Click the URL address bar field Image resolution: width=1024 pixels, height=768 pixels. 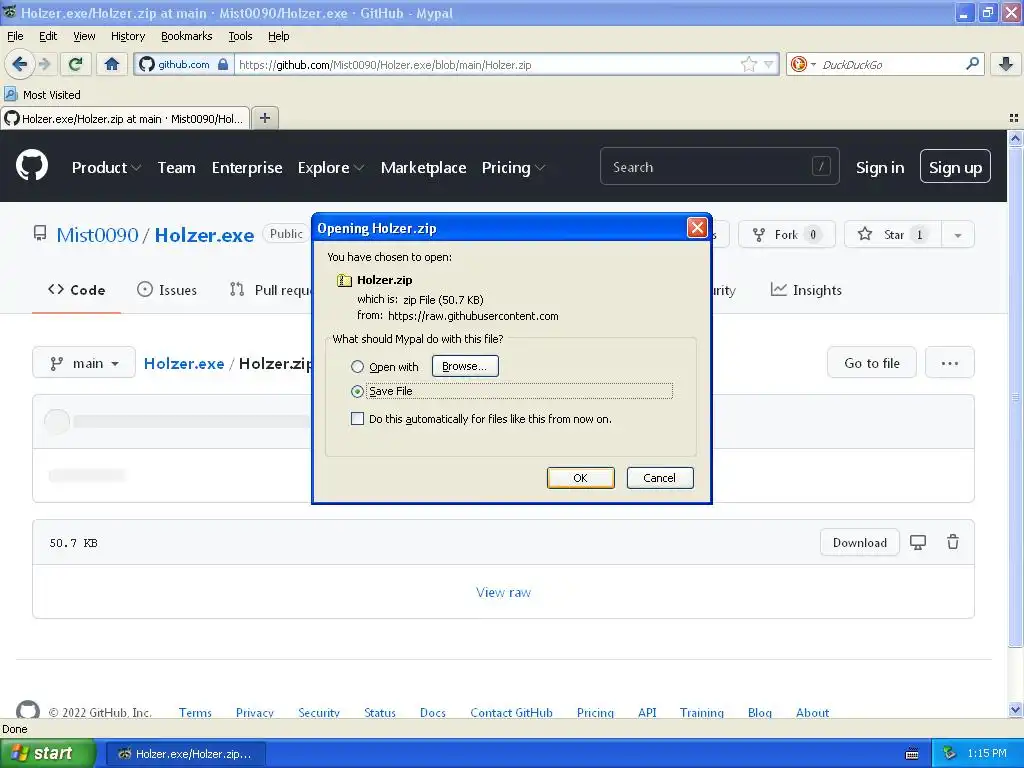click(x=487, y=65)
